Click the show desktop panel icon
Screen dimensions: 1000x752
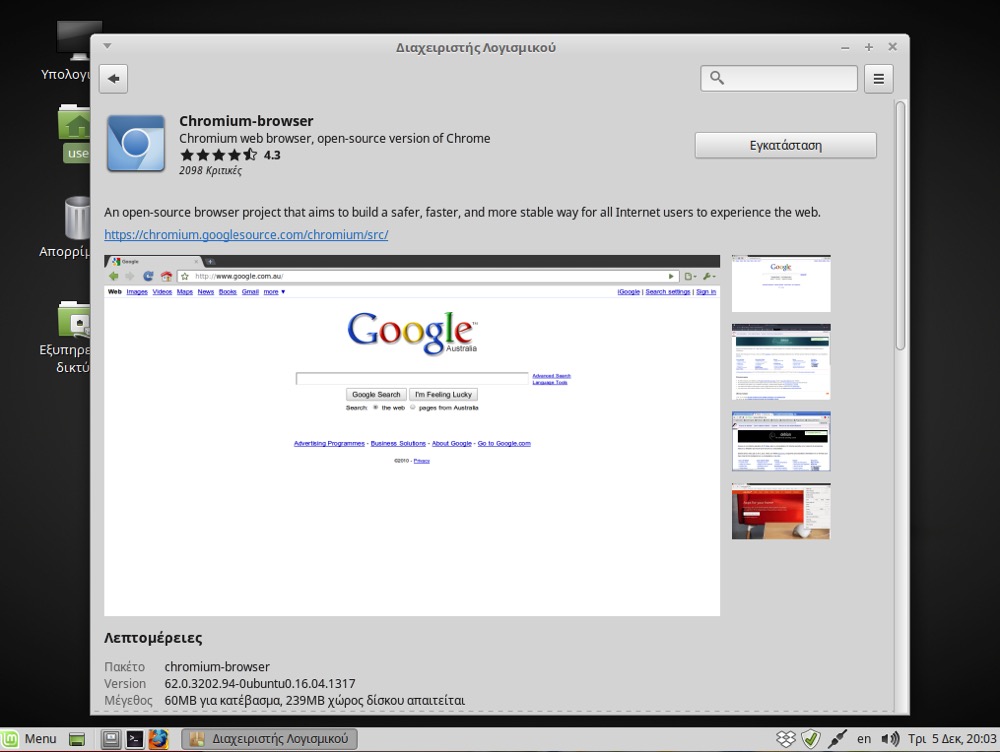77,739
